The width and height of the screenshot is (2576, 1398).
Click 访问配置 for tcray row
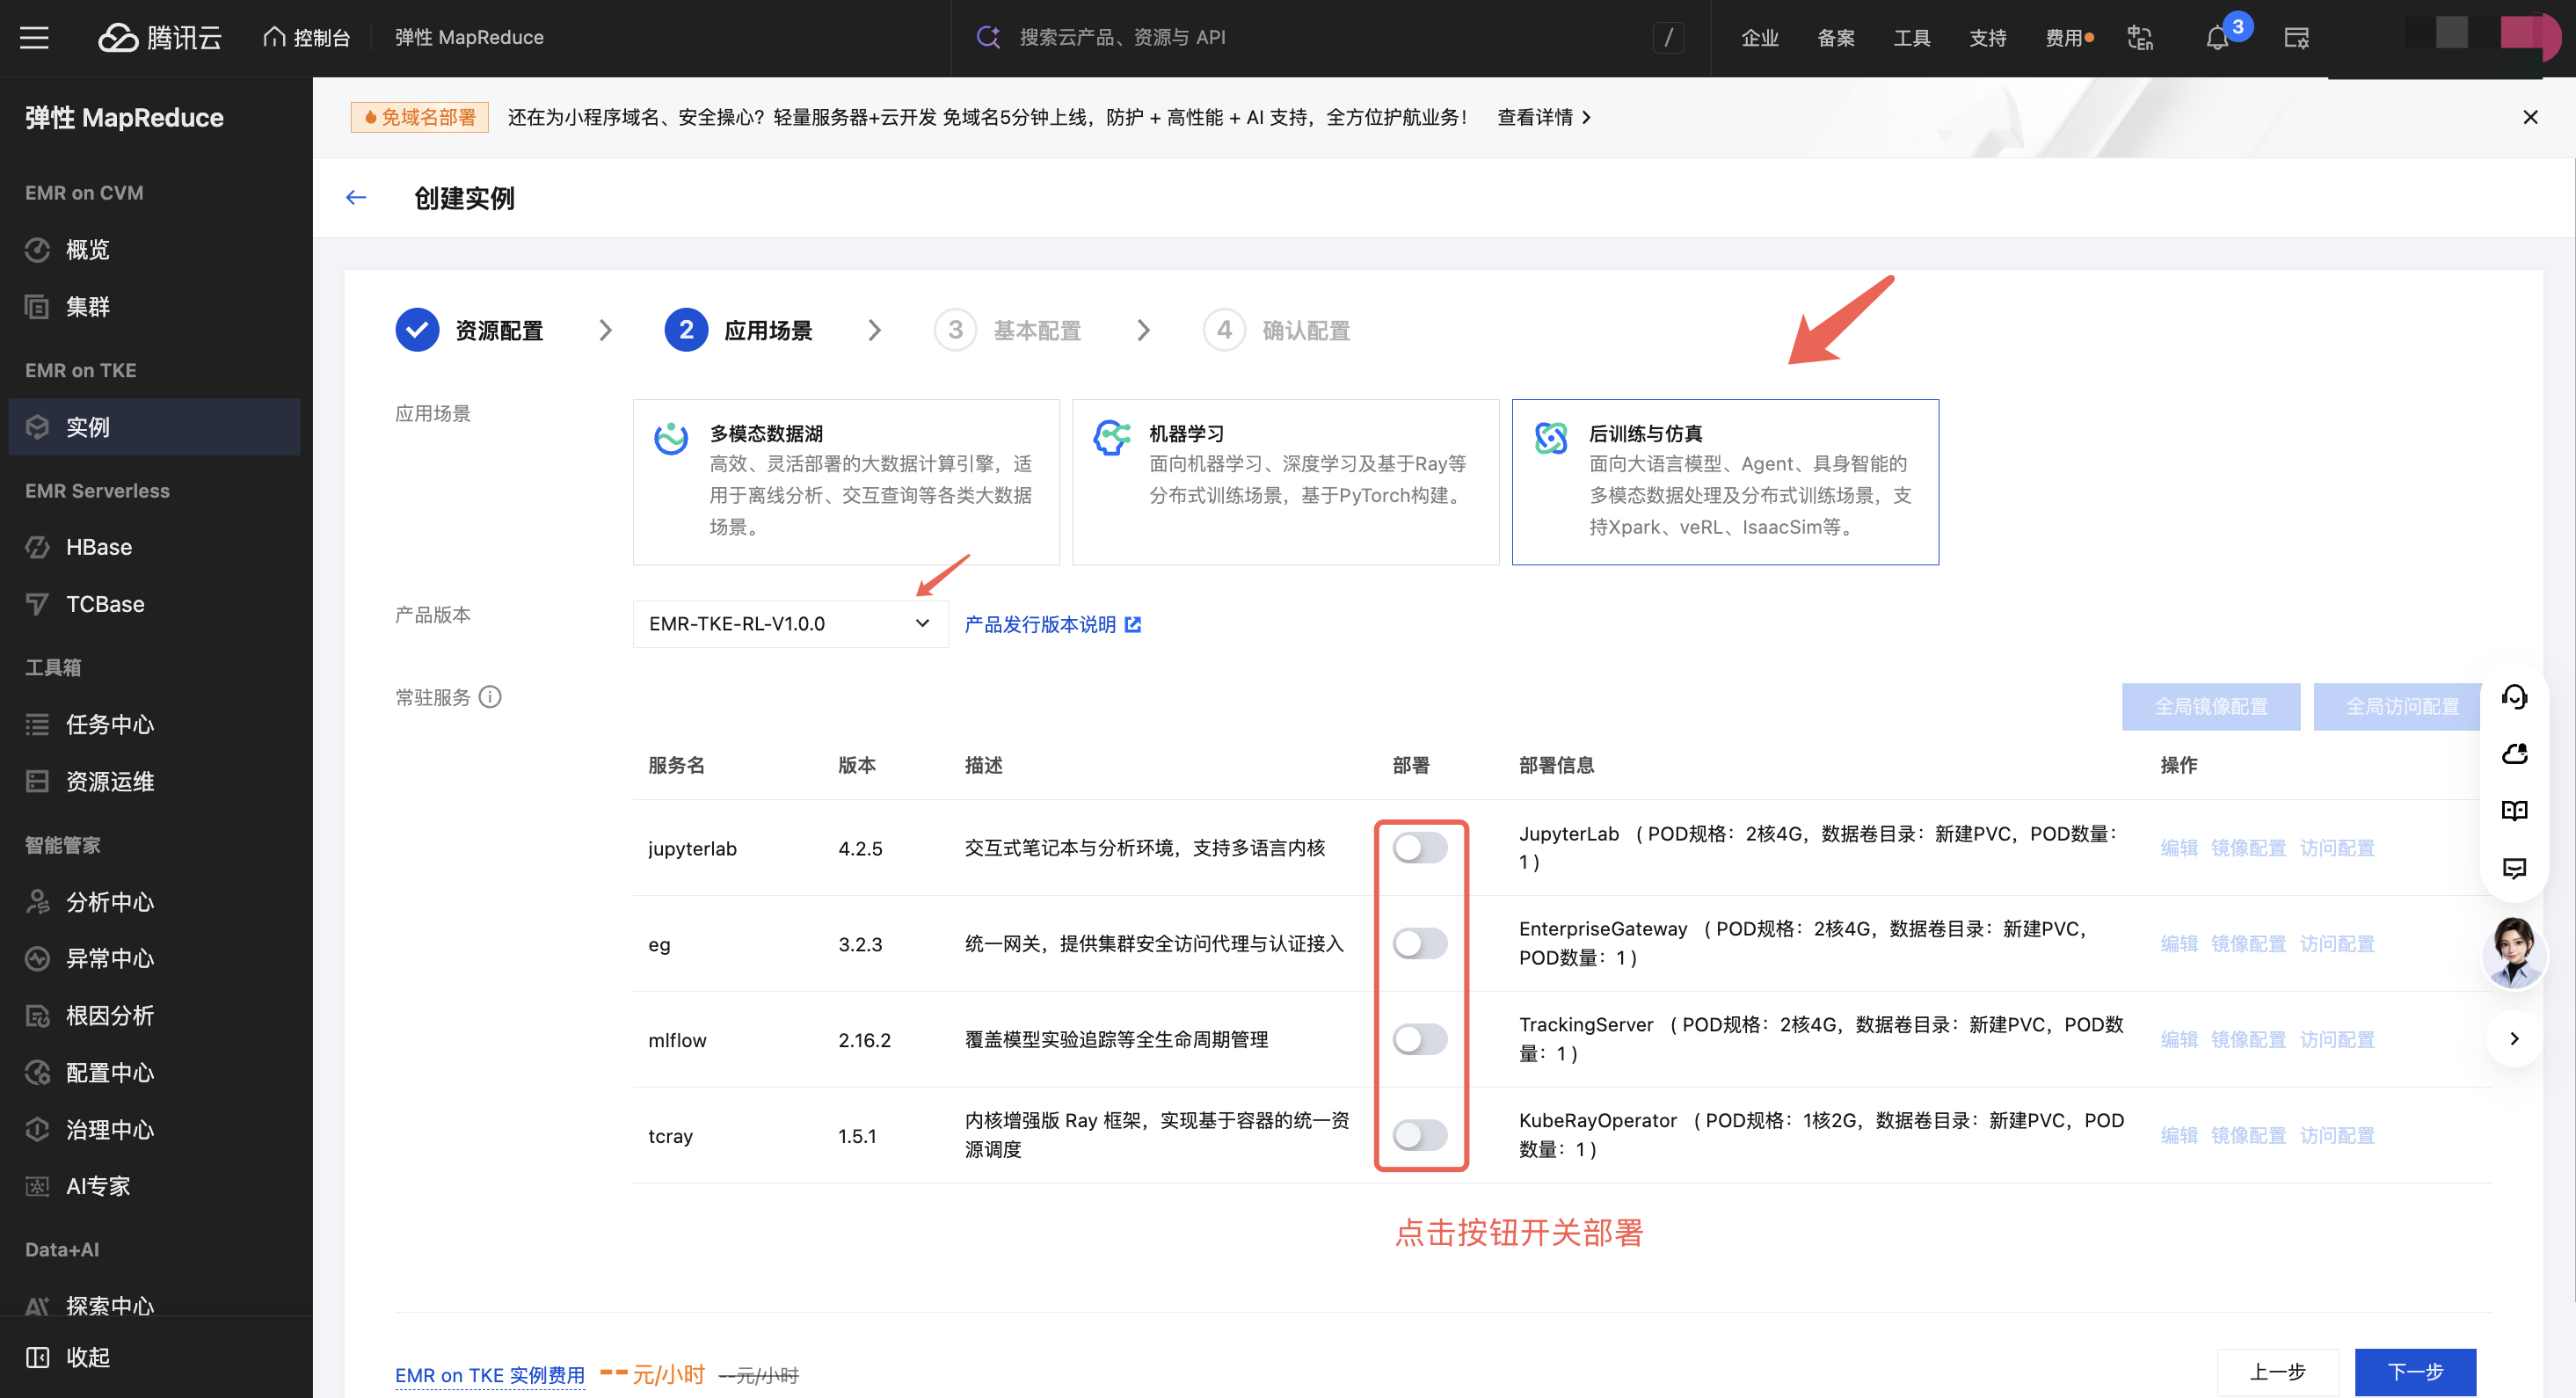(2337, 1136)
